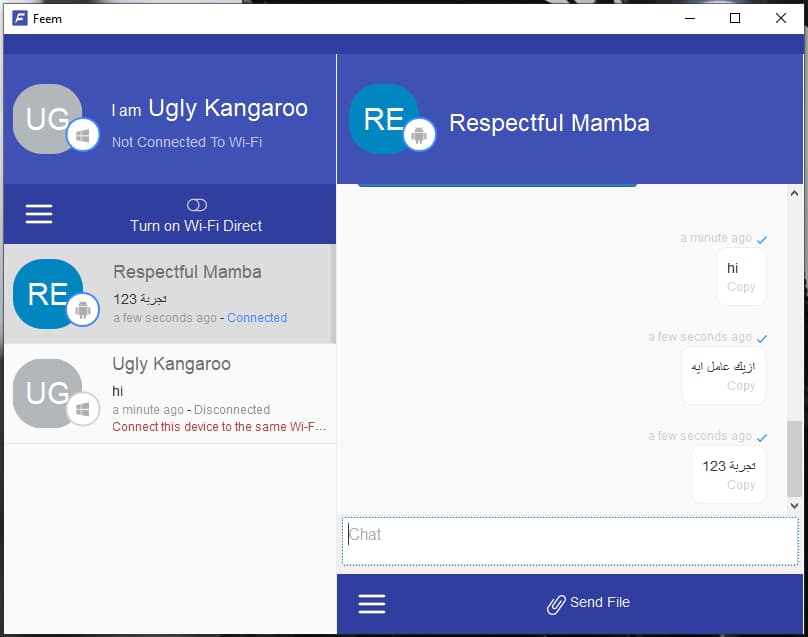Image resolution: width=808 pixels, height=637 pixels.
Task: Click the Send File button text
Action: (600, 602)
